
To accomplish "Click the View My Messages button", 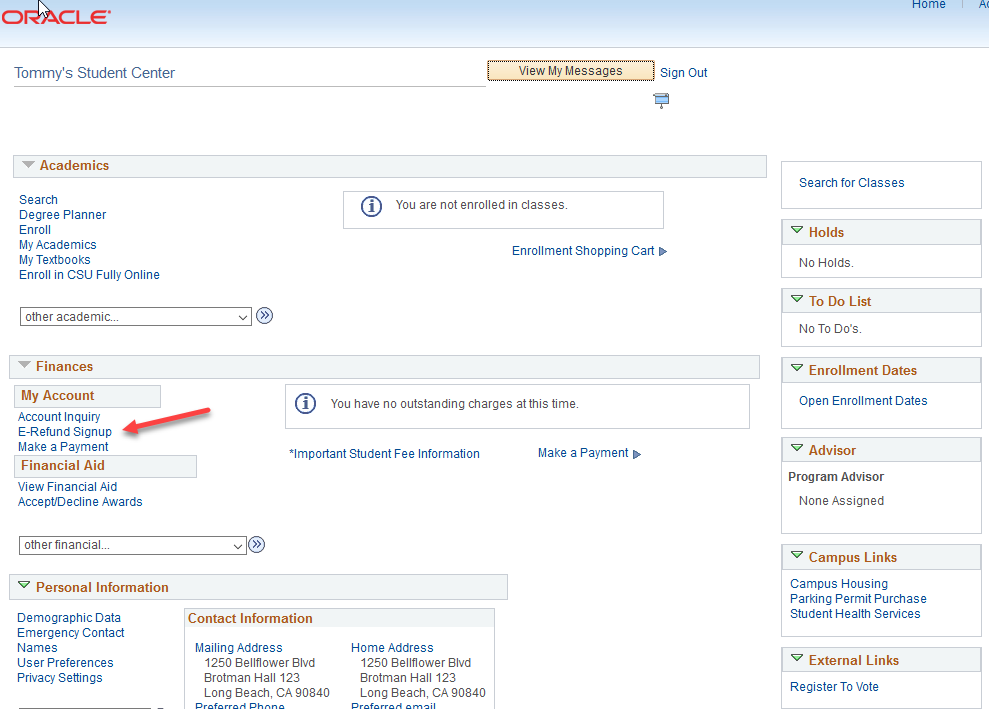I will tap(570, 71).
